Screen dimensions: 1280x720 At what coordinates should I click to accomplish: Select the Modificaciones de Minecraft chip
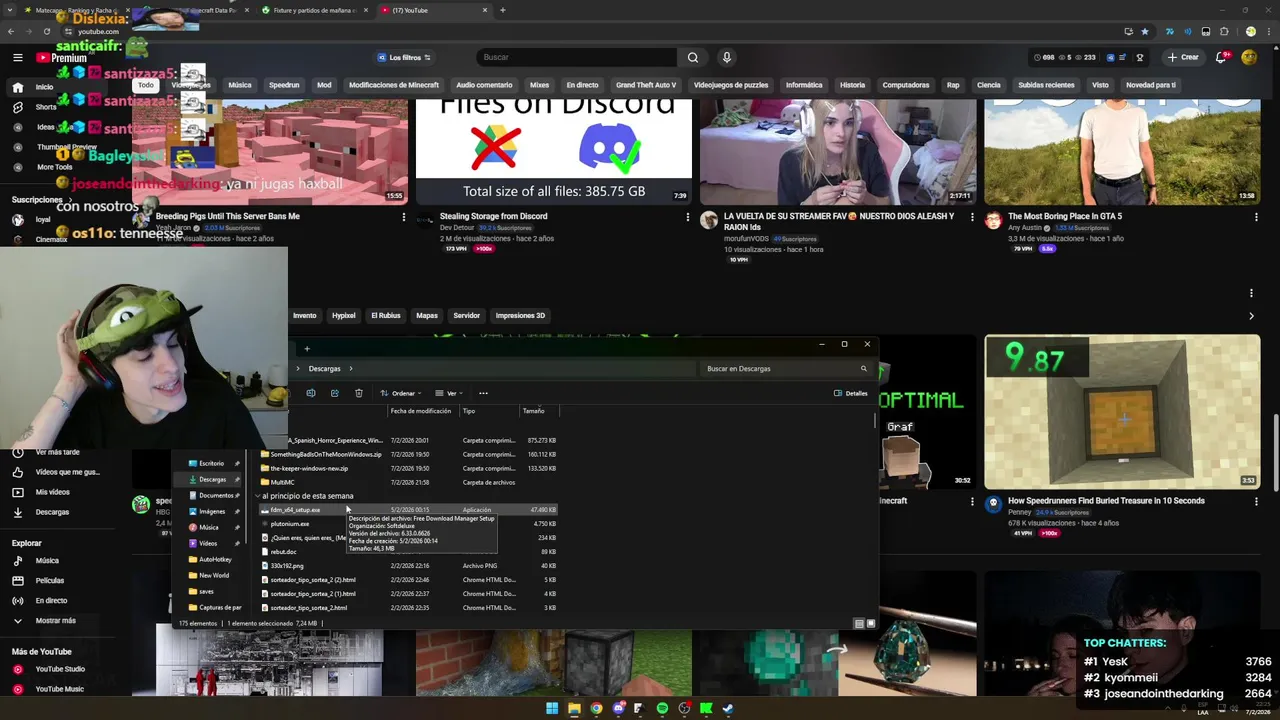point(394,85)
